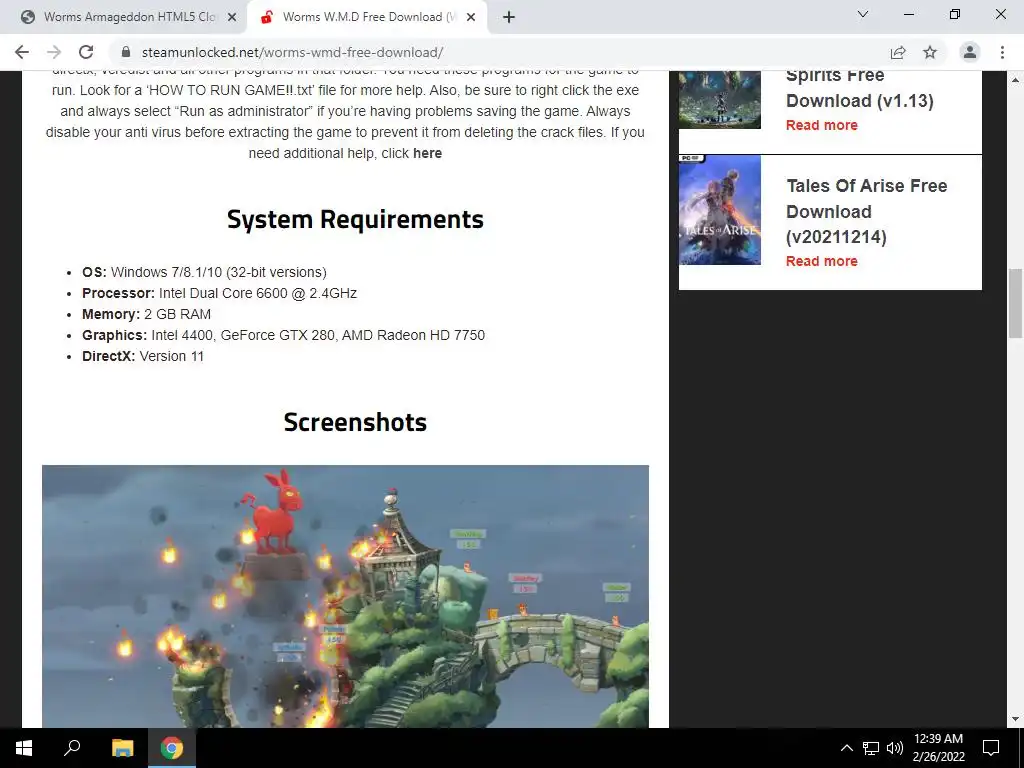Close the Worms W.M.D Free Download tab

pos(471,17)
